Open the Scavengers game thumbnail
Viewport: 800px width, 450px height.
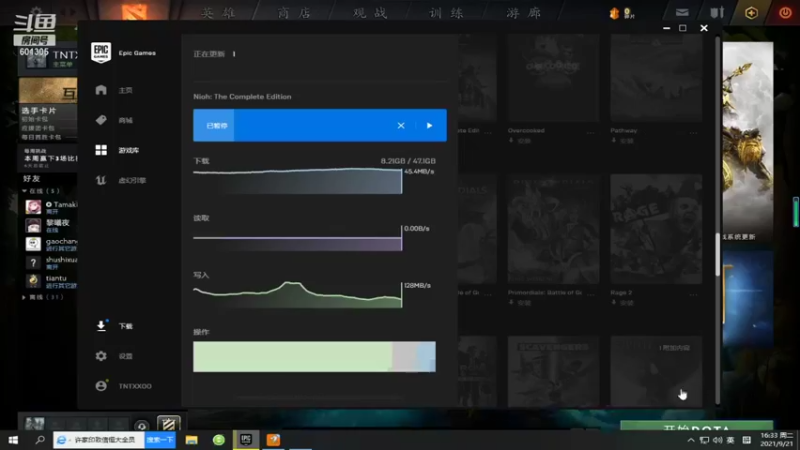[x=553, y=371]
